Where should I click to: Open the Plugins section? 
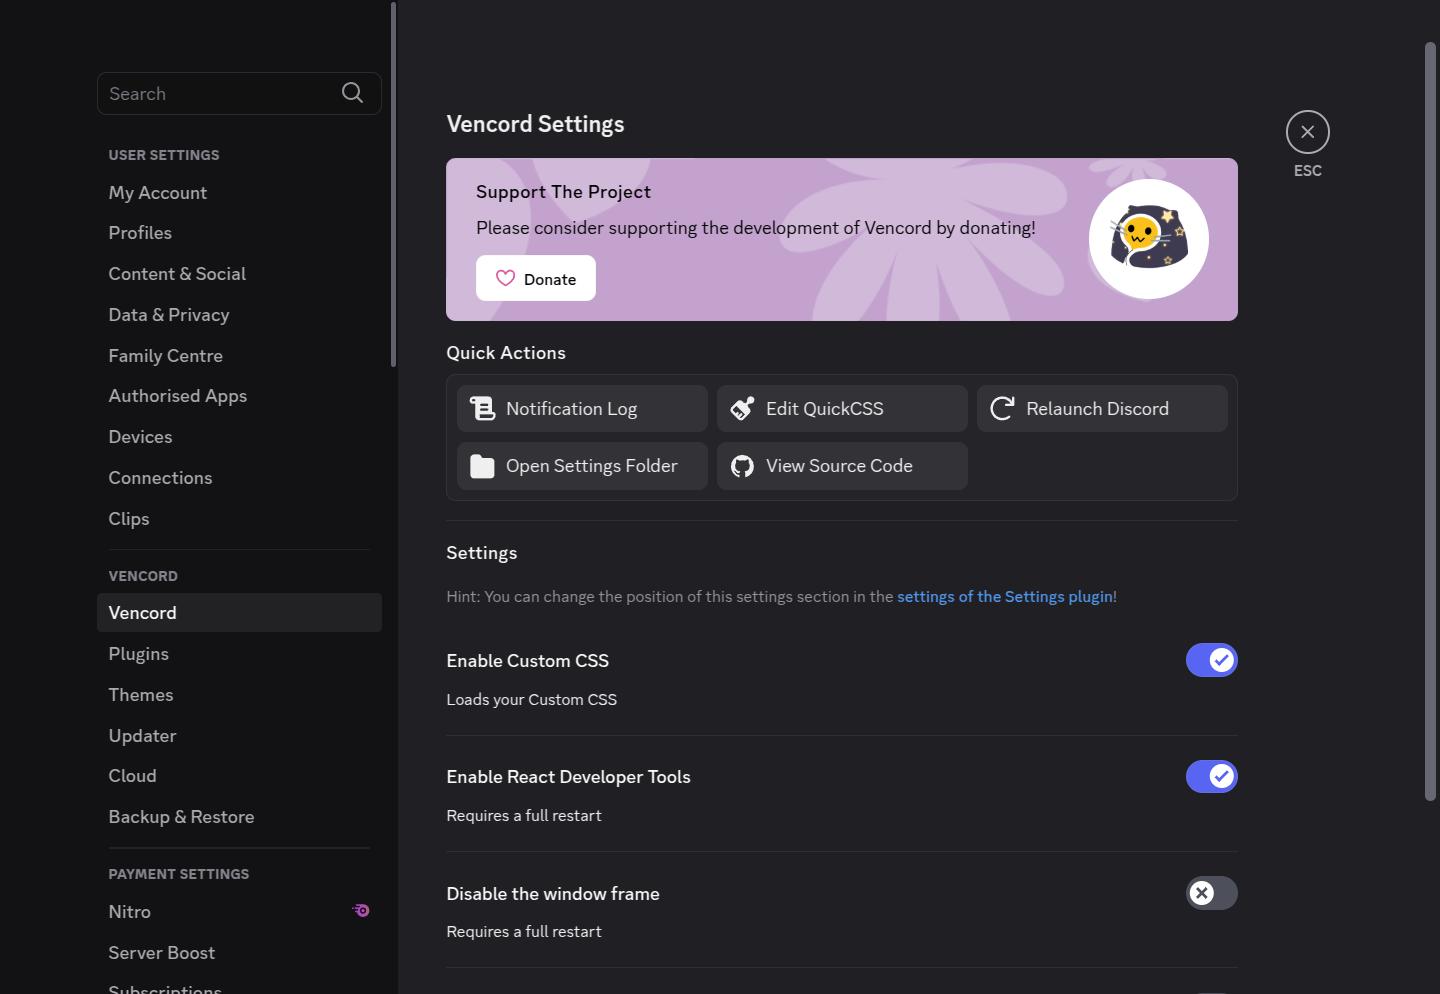tap(138, 653)
